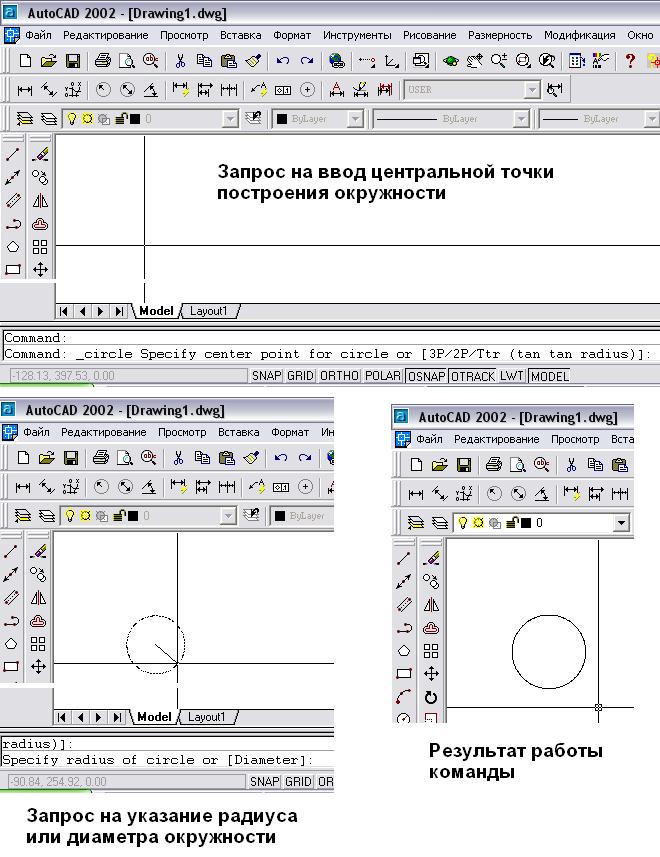Select the Line tool in the top window
This screenshot has height=857, width=660.
[13, 155]
